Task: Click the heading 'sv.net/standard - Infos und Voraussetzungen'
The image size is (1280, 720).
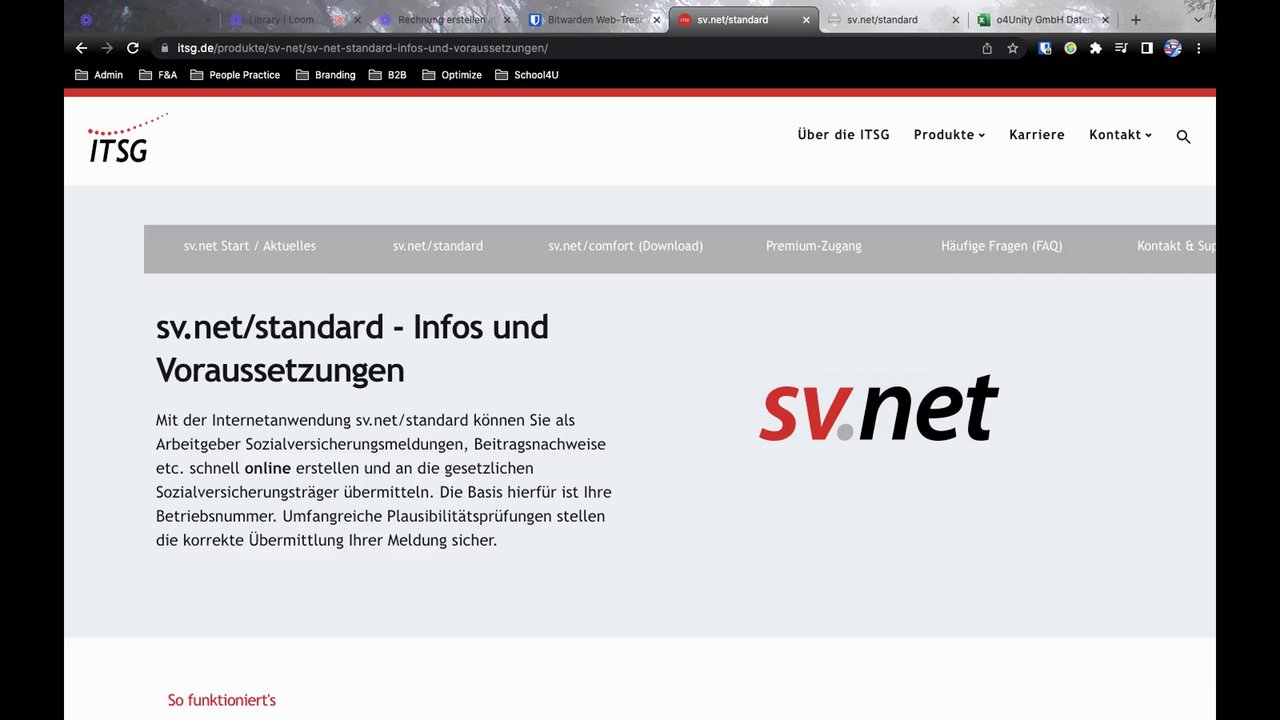Action: coord(352,348)
